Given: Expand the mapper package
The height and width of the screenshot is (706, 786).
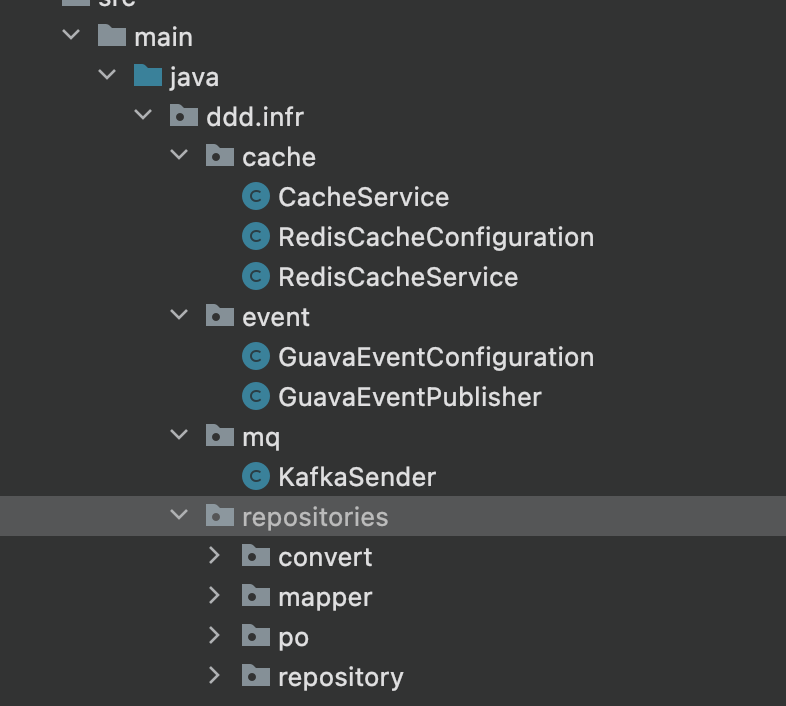Looking at the screenshot, I should (214, 595).
